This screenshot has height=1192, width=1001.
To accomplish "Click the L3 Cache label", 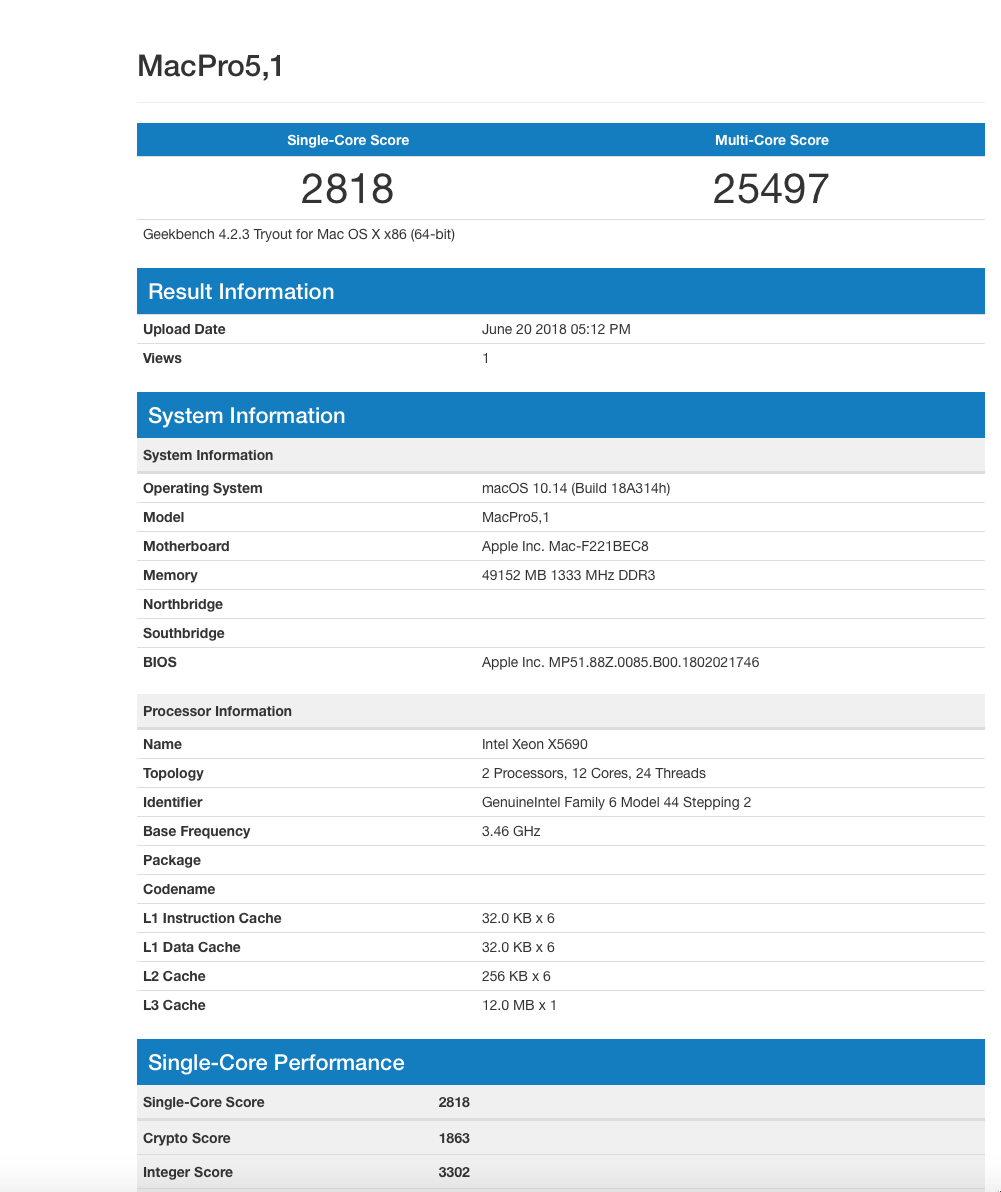I will point(174,1005).
